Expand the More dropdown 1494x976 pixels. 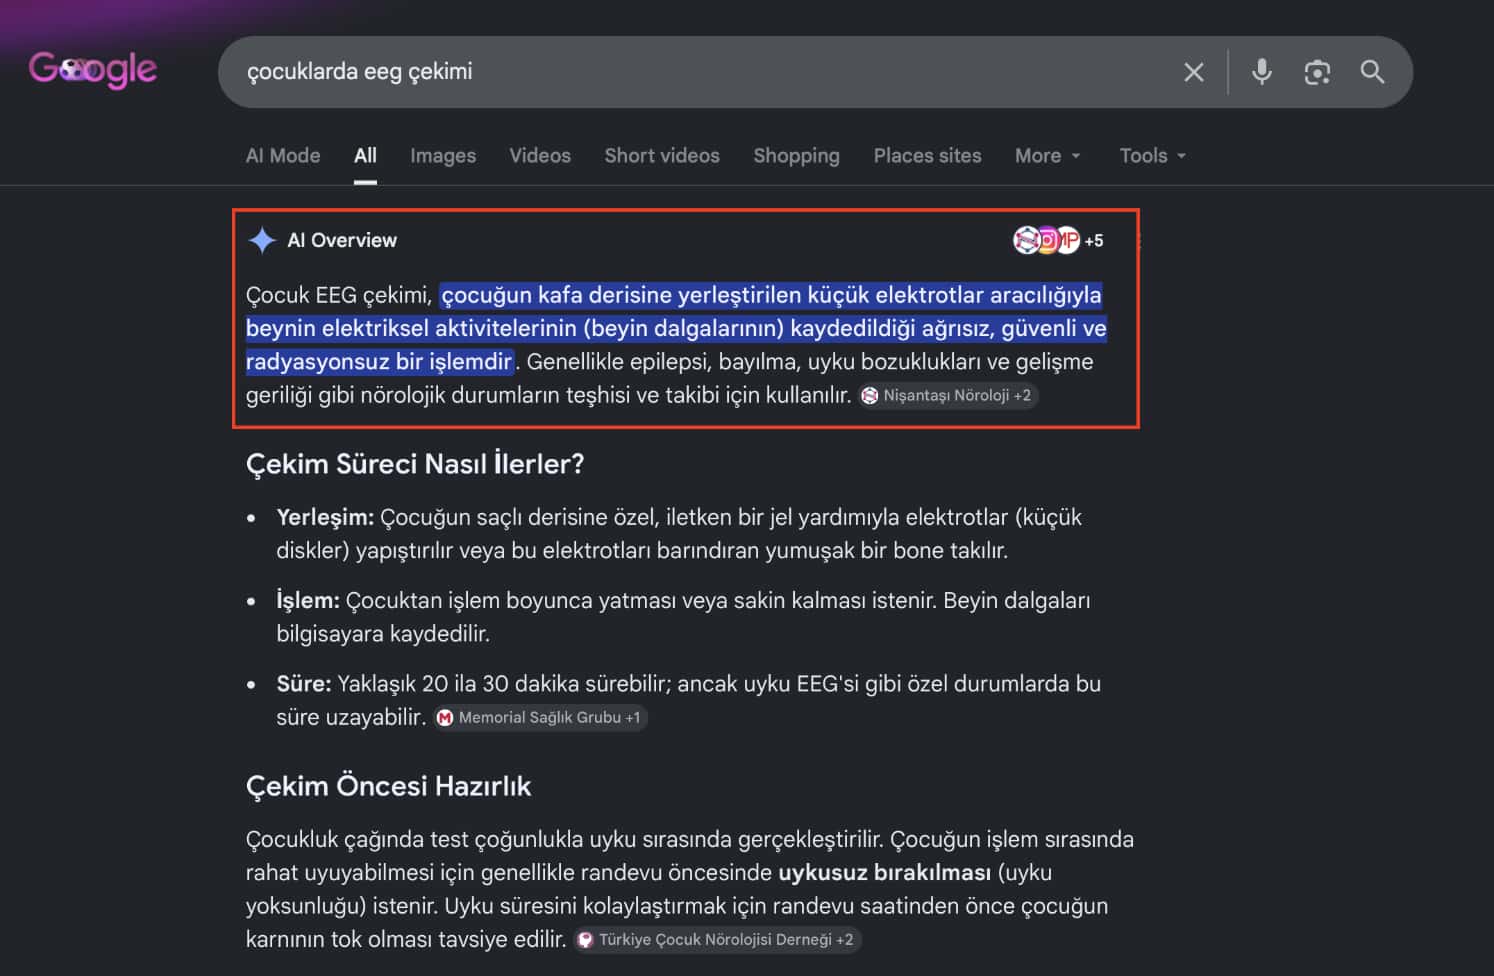coord(1047,156)
